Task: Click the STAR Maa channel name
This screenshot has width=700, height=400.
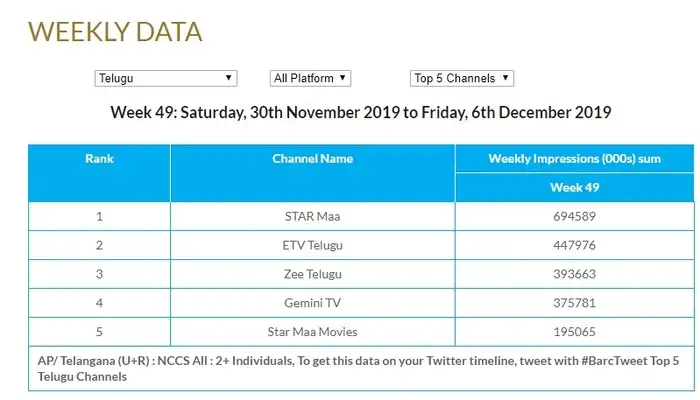Action: (x=312, y=216)
